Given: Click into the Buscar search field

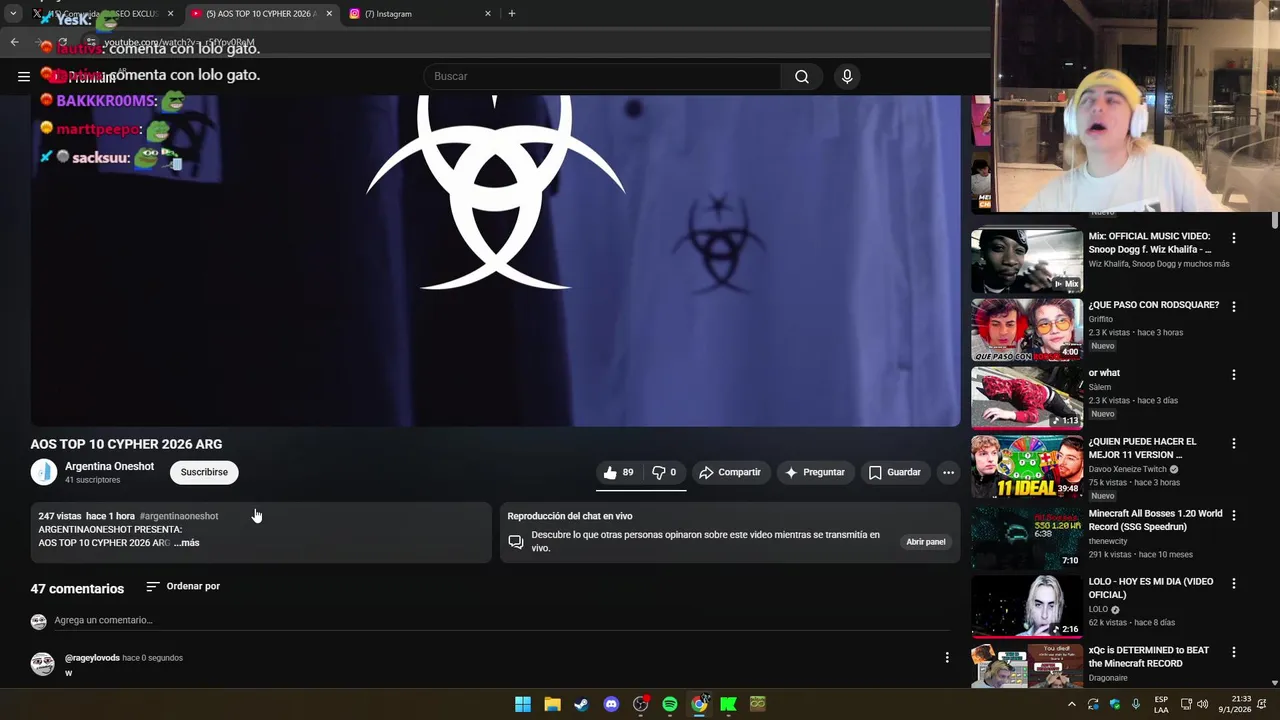Looking at the screenshot, I should [x=603, y=76].
